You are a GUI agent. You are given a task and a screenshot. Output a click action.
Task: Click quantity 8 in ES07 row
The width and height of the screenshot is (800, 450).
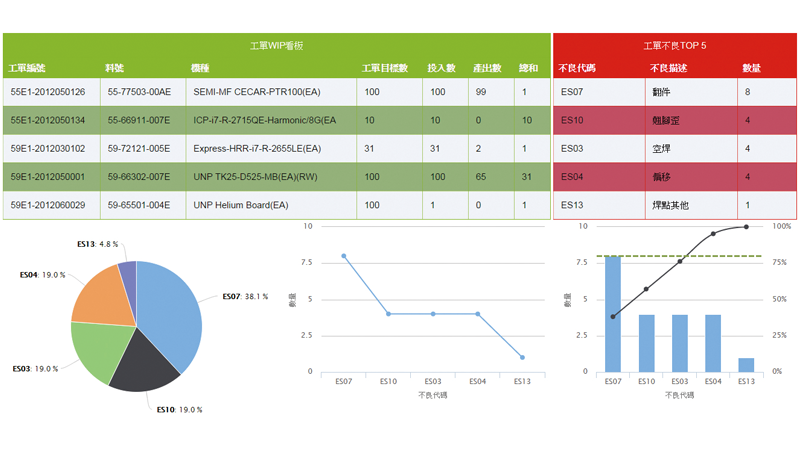[x=747, y=92]
